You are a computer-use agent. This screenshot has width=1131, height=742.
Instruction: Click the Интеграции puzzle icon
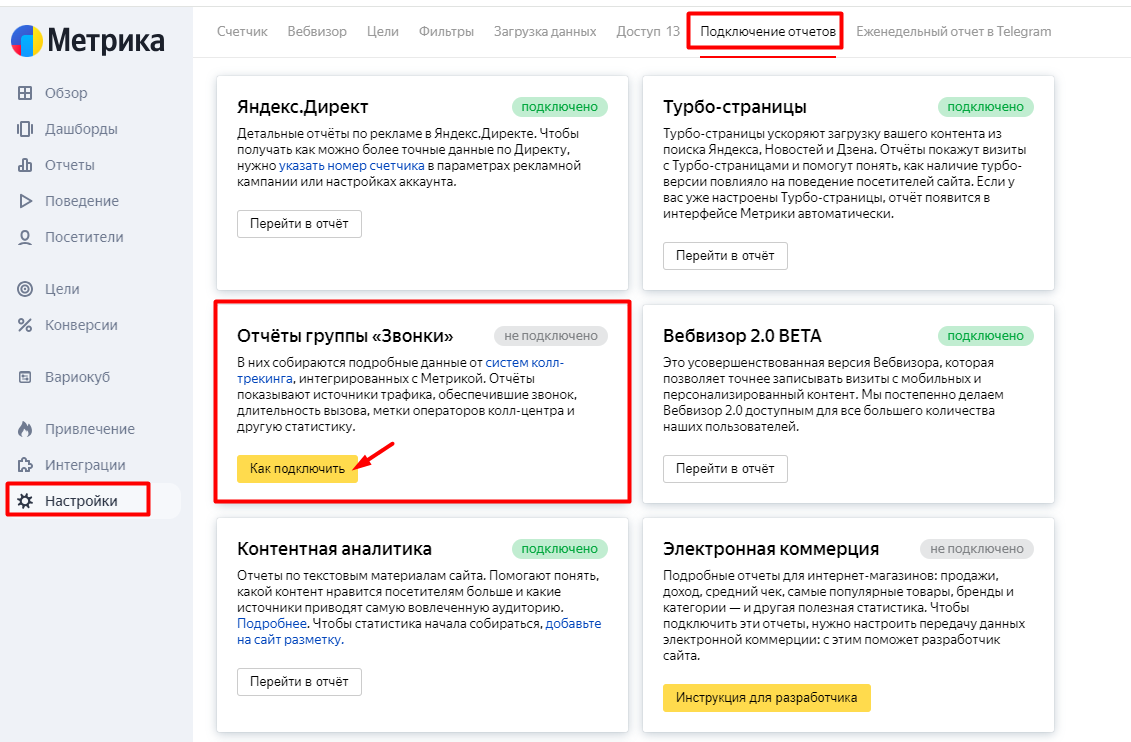coord(25,465)
